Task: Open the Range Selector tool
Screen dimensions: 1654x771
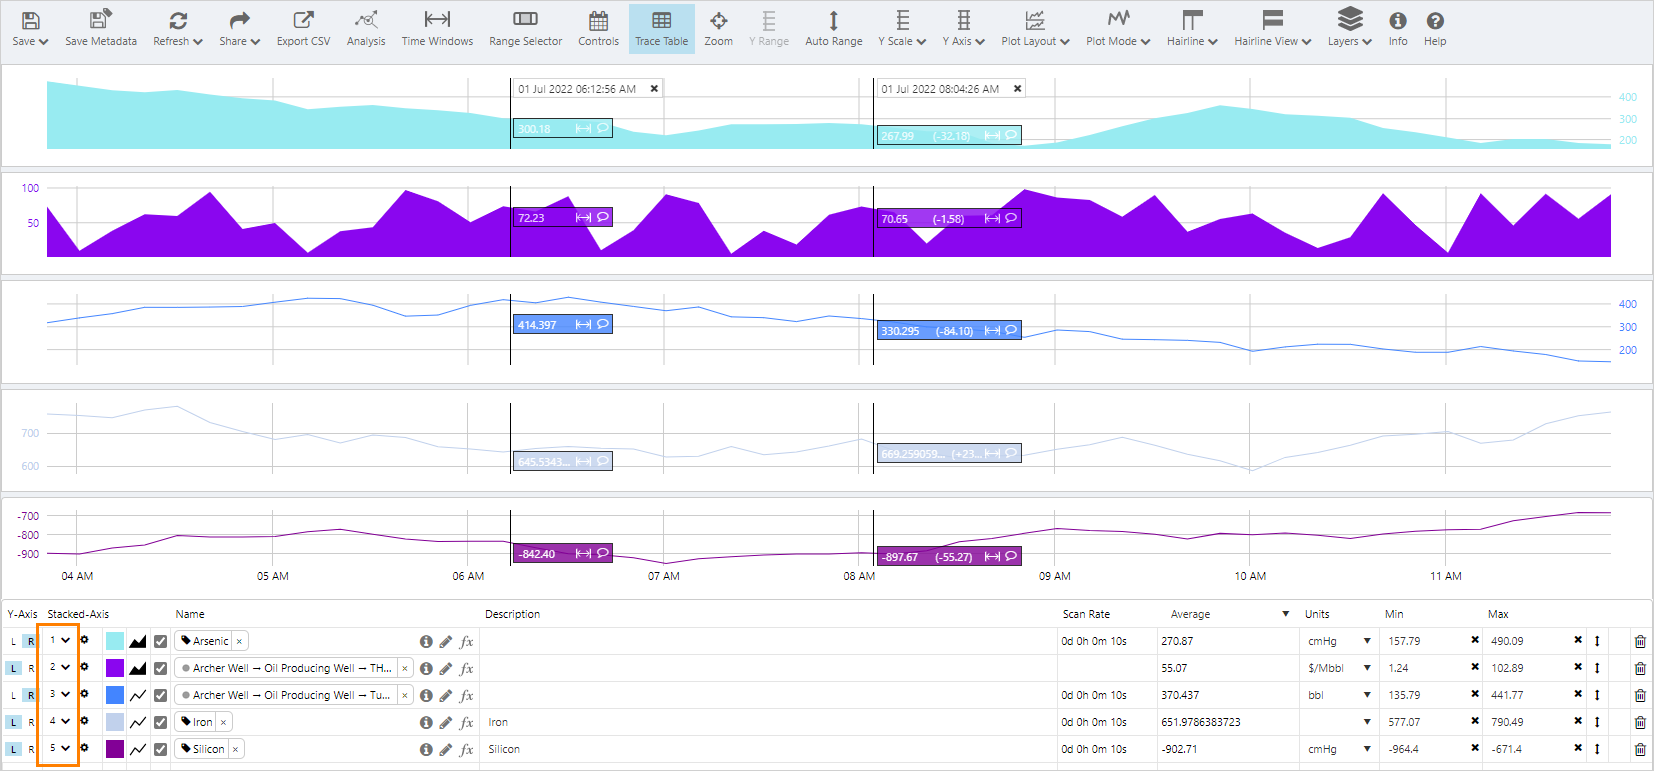Action: [525, 28]
